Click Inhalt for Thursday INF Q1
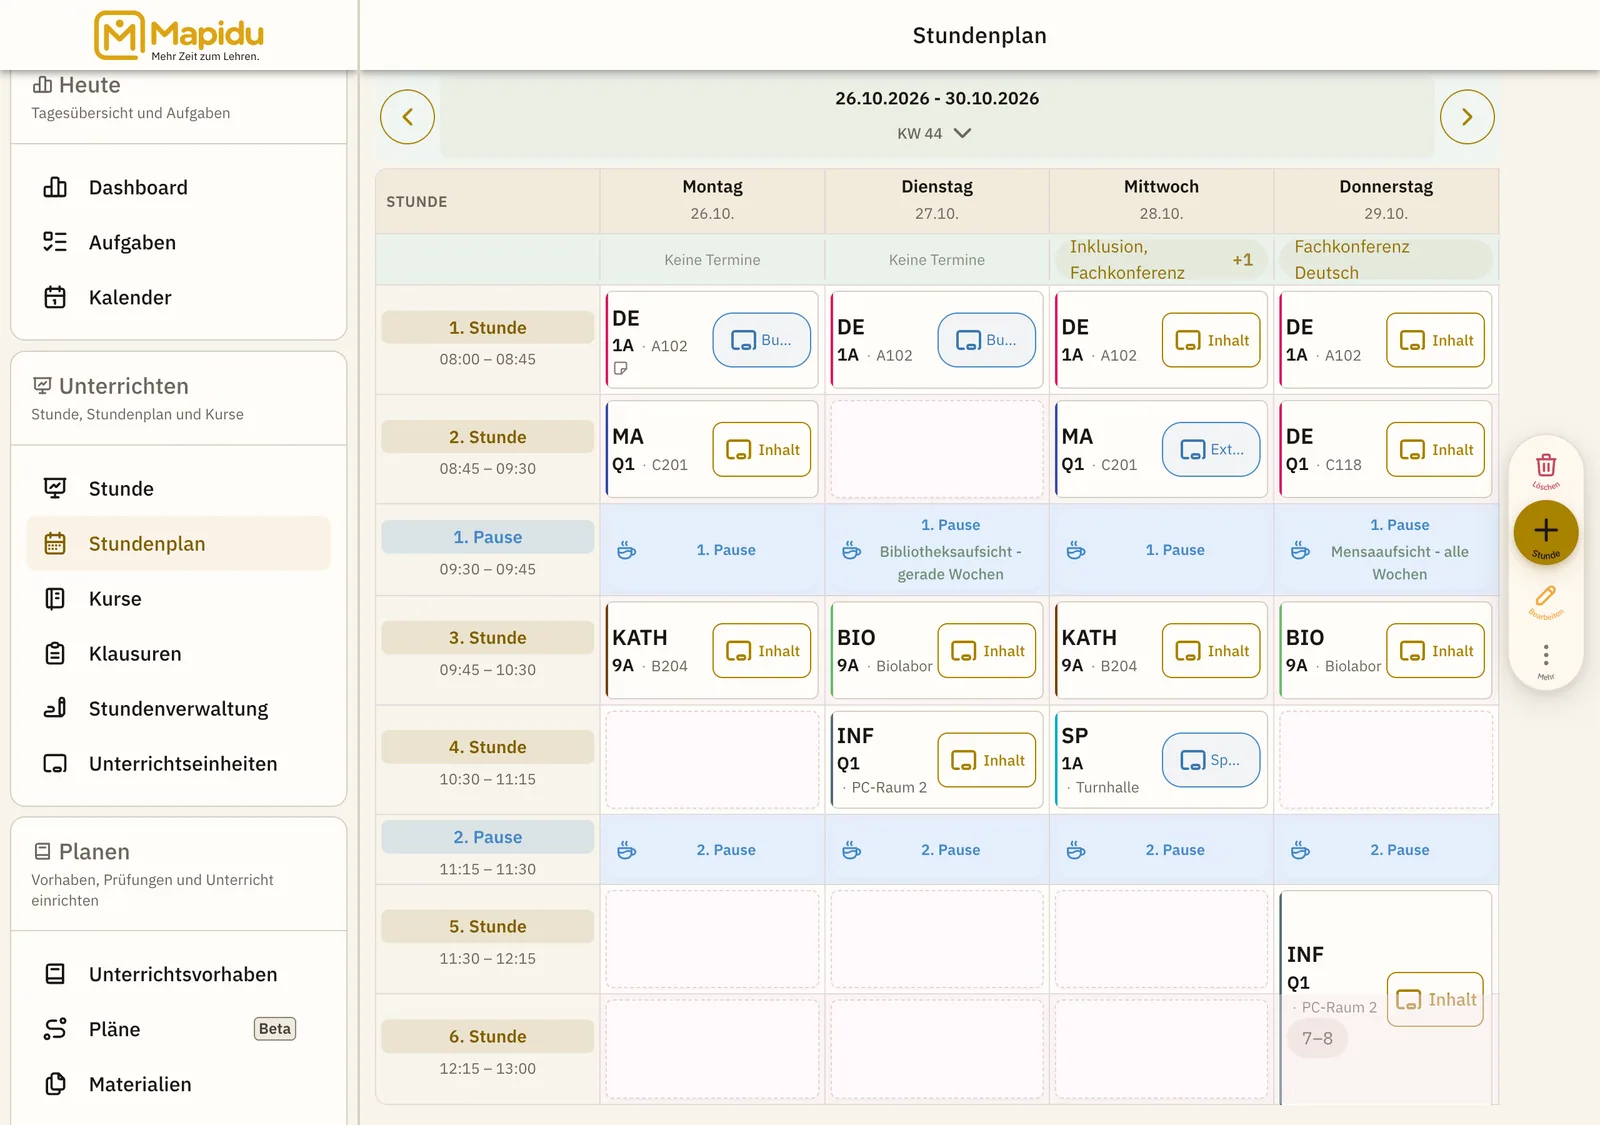1600x1125 pixels. click(1436, 999)
